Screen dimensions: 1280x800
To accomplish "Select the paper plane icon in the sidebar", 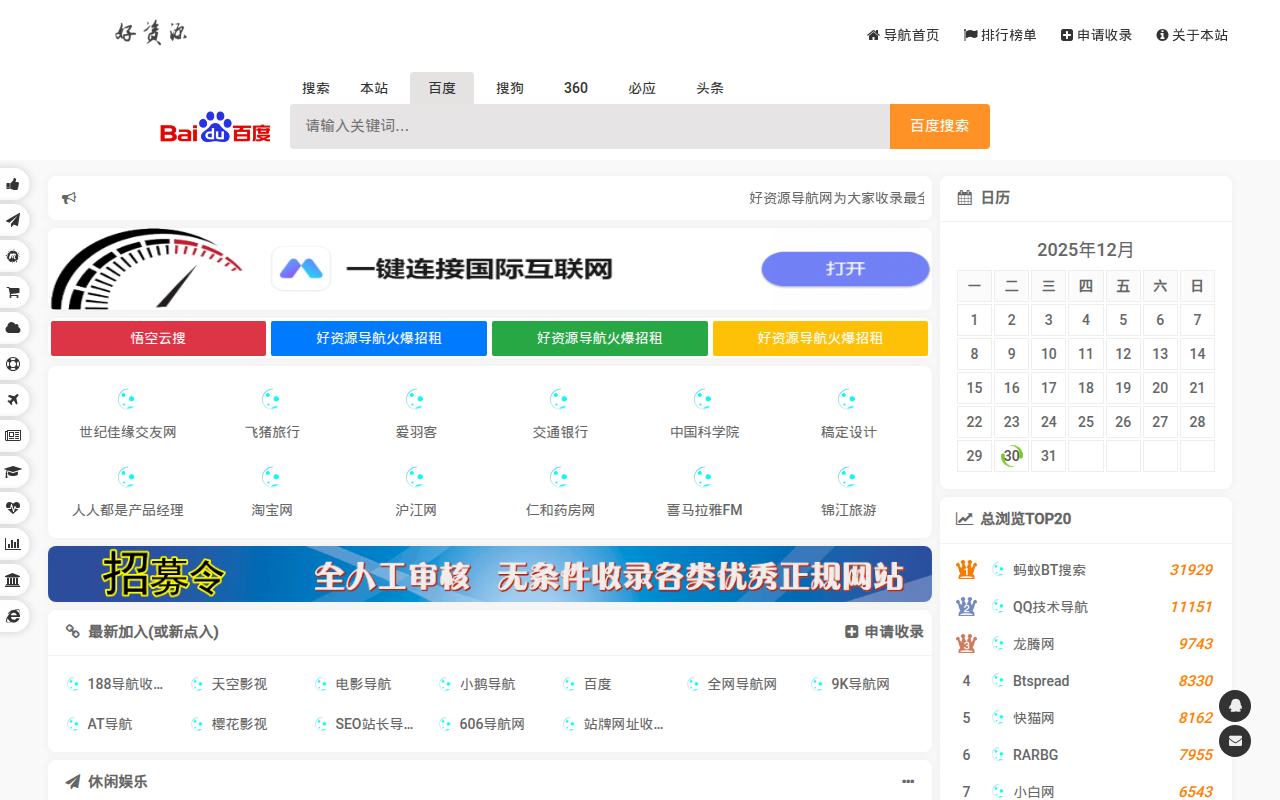I will [14, 220].
